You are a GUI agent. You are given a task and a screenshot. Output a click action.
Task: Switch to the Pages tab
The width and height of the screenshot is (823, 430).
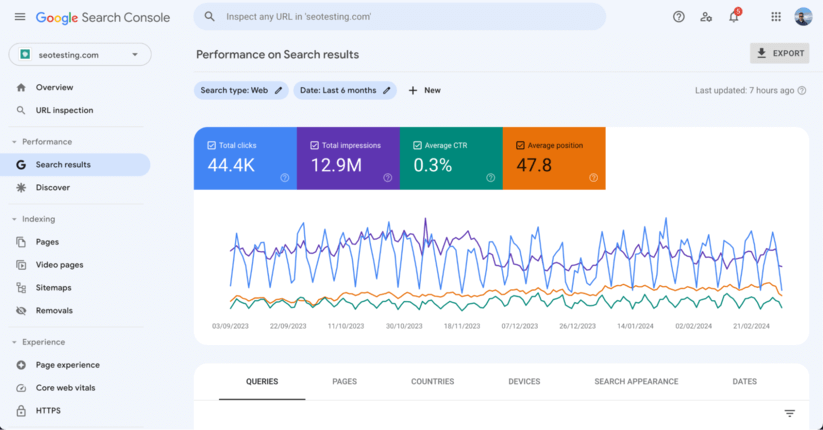tap(344, 381)
